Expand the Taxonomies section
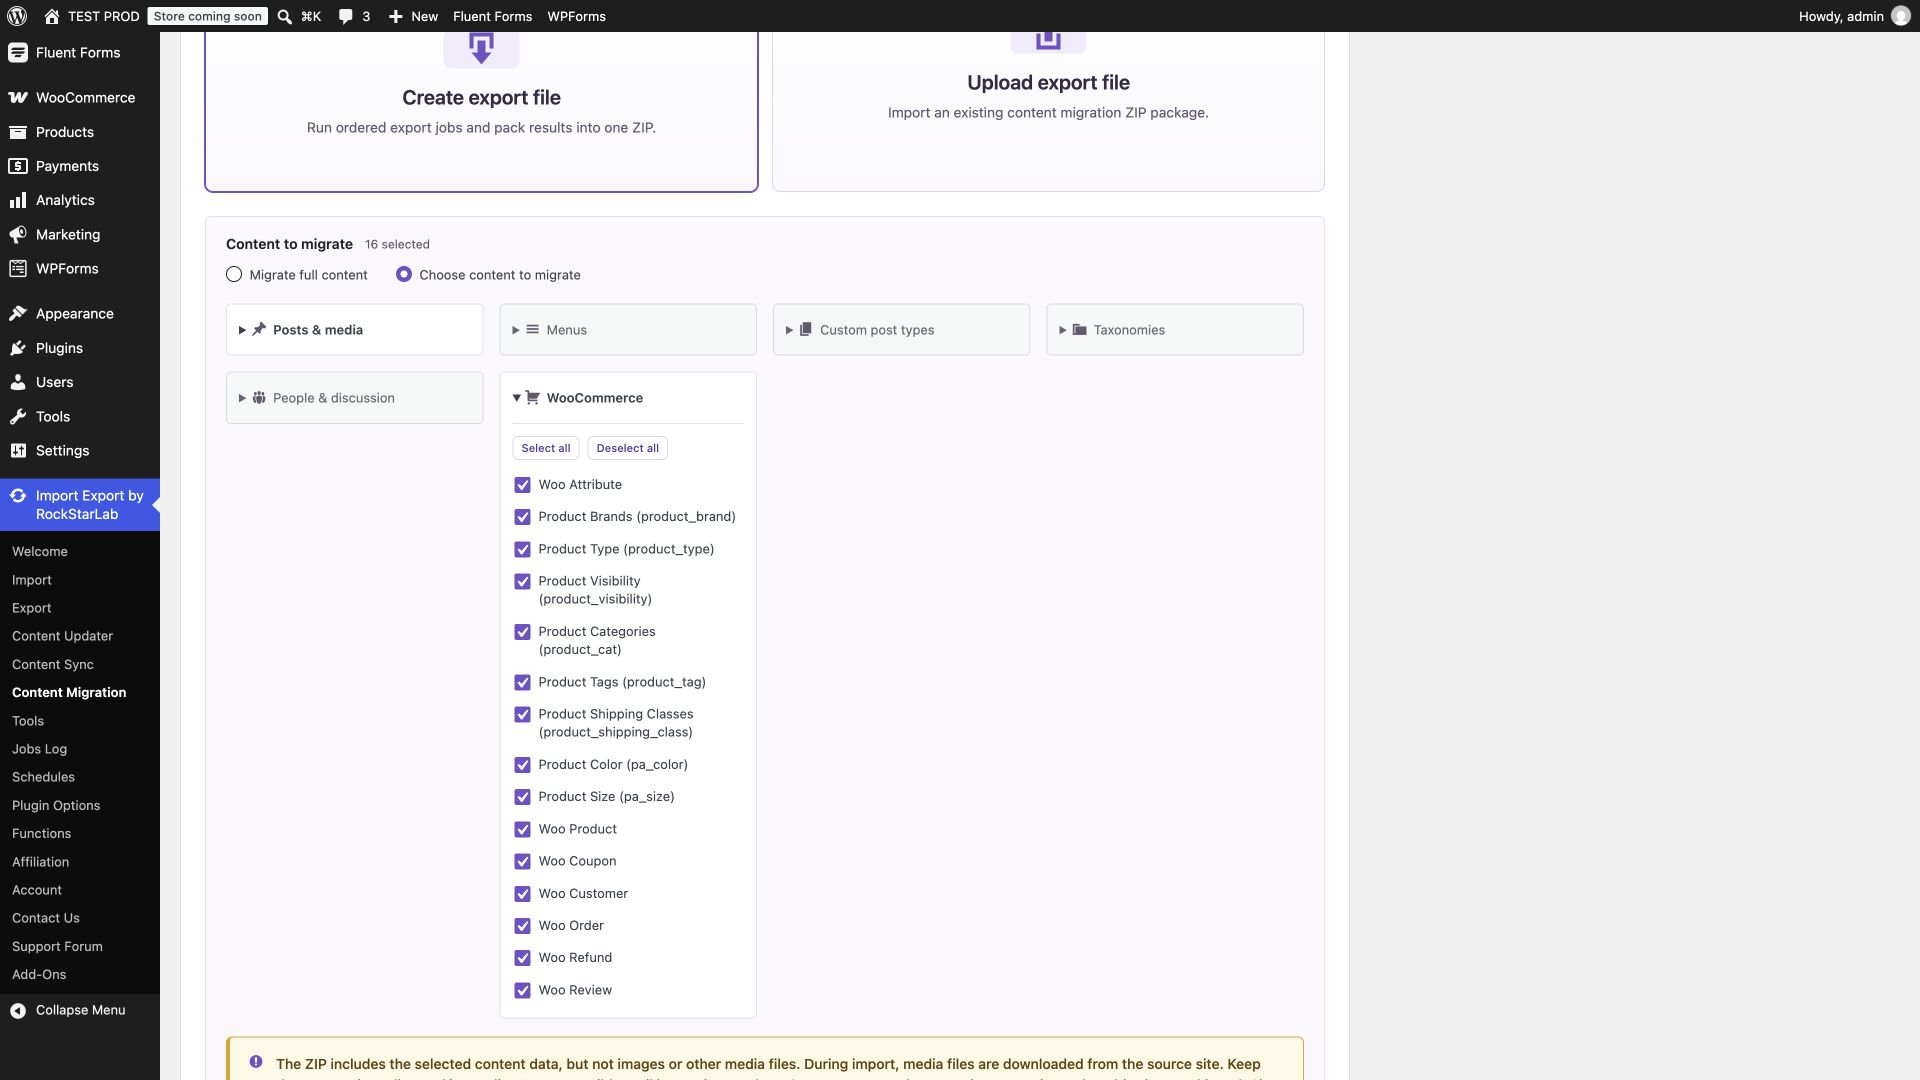 [1175, 330]
